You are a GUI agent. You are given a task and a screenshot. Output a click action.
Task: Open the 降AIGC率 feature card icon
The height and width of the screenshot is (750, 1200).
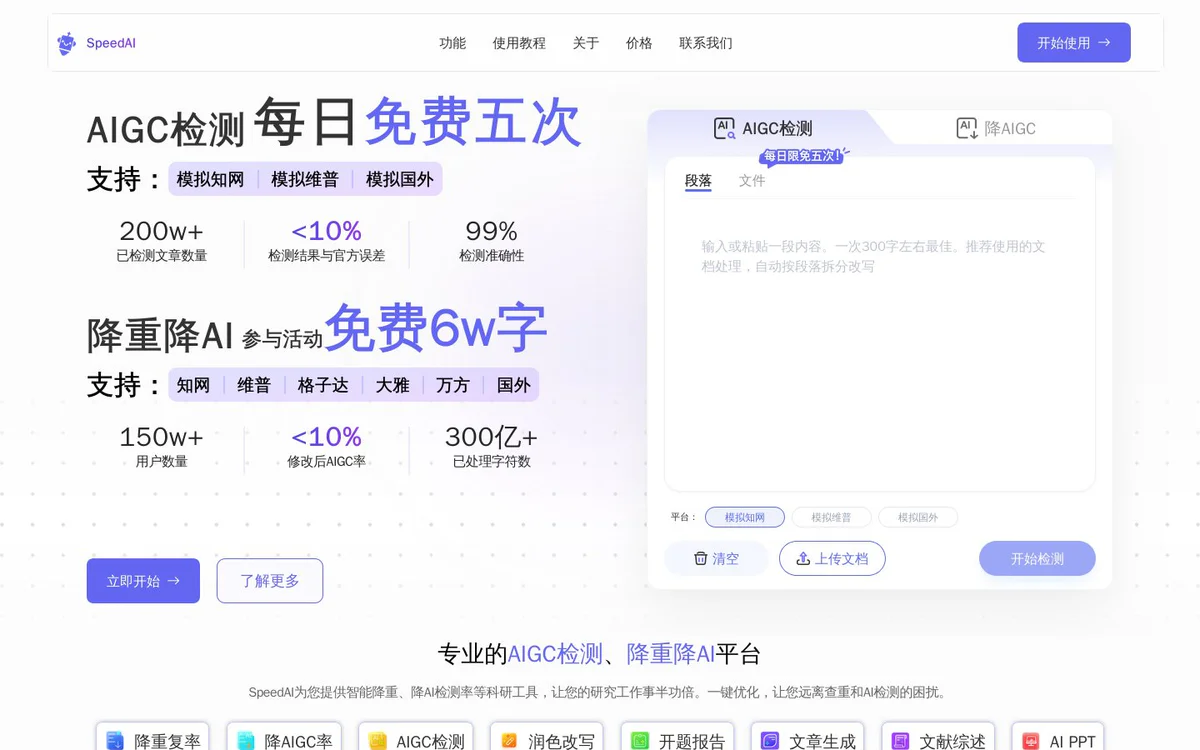246,741
